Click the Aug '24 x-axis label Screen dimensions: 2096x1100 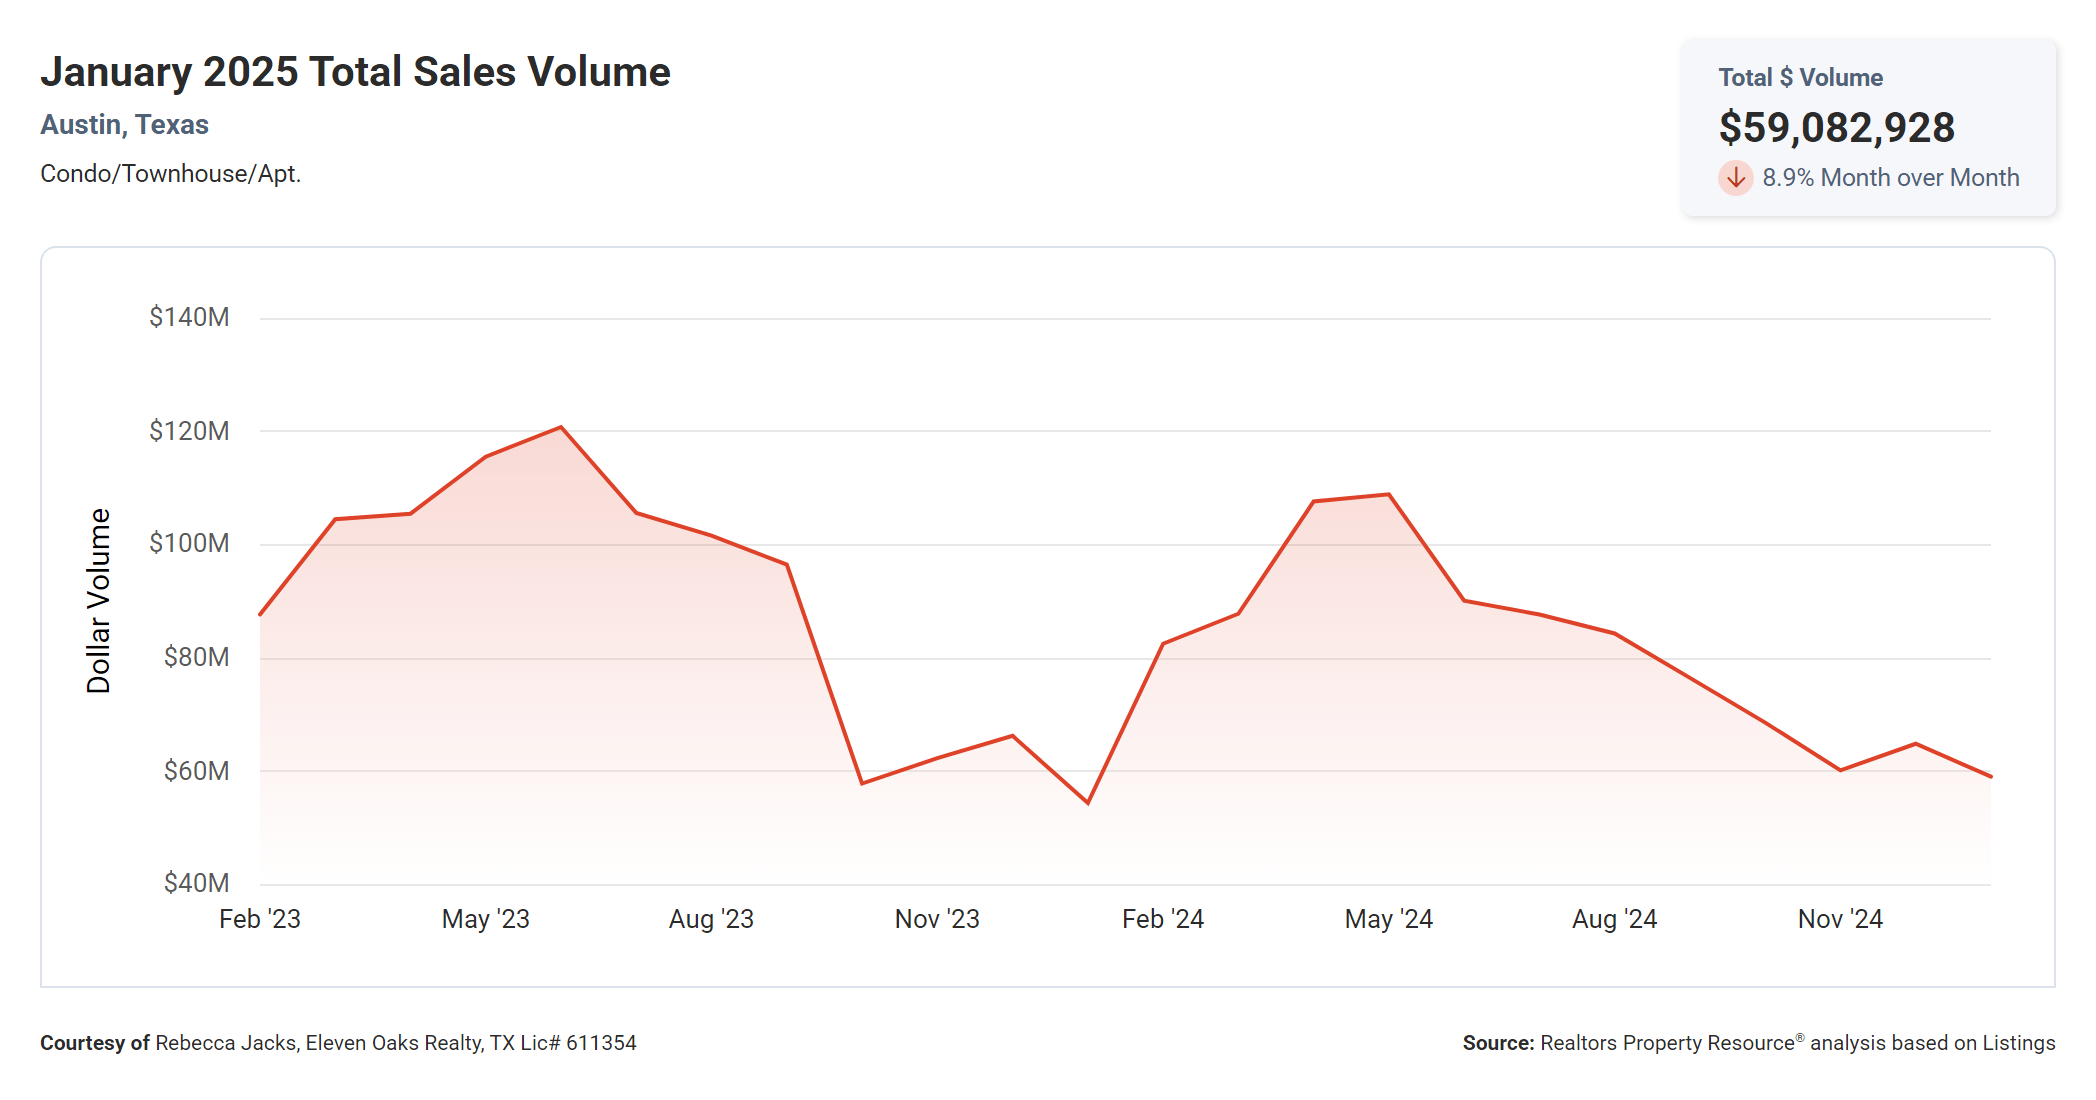point(1614,919)
